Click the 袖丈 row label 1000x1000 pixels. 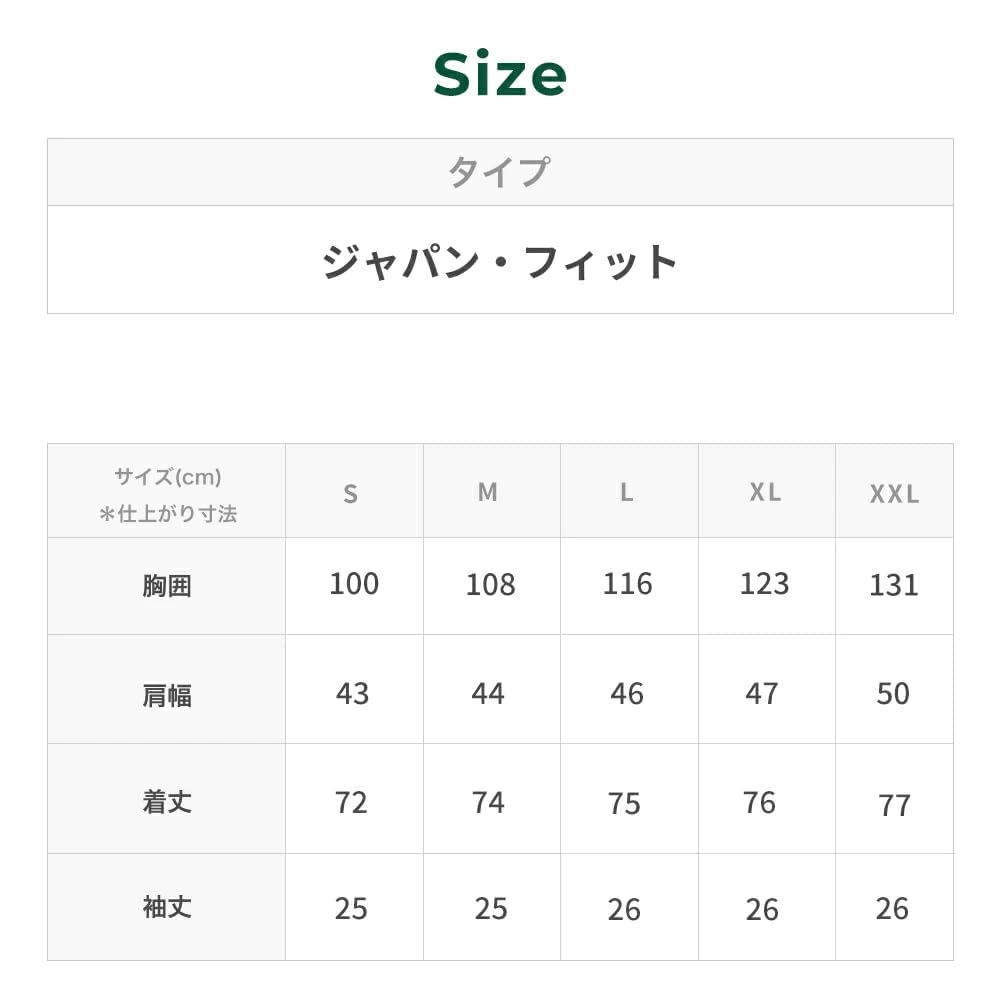point(167,908)
